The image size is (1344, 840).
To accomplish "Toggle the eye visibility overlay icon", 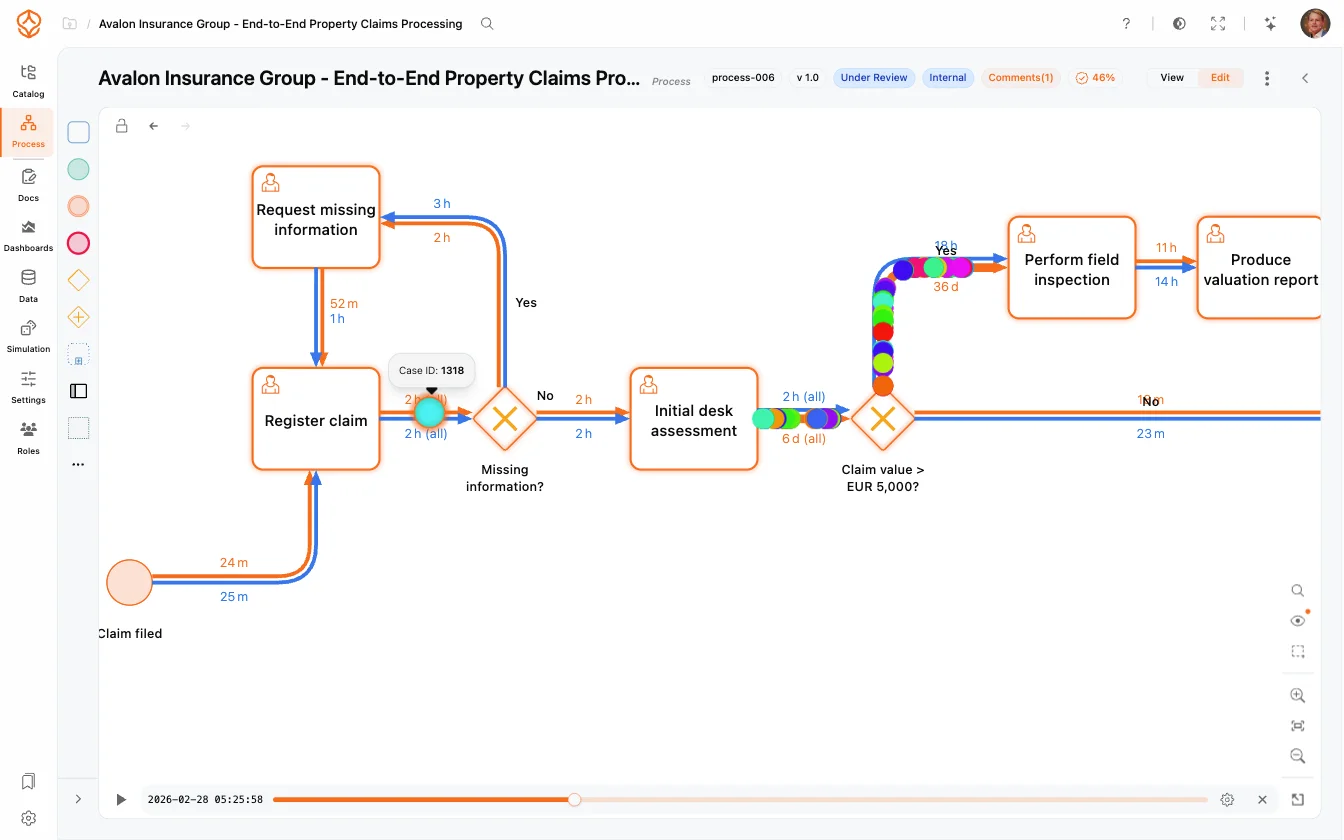I will click(x=1298, y=621).
